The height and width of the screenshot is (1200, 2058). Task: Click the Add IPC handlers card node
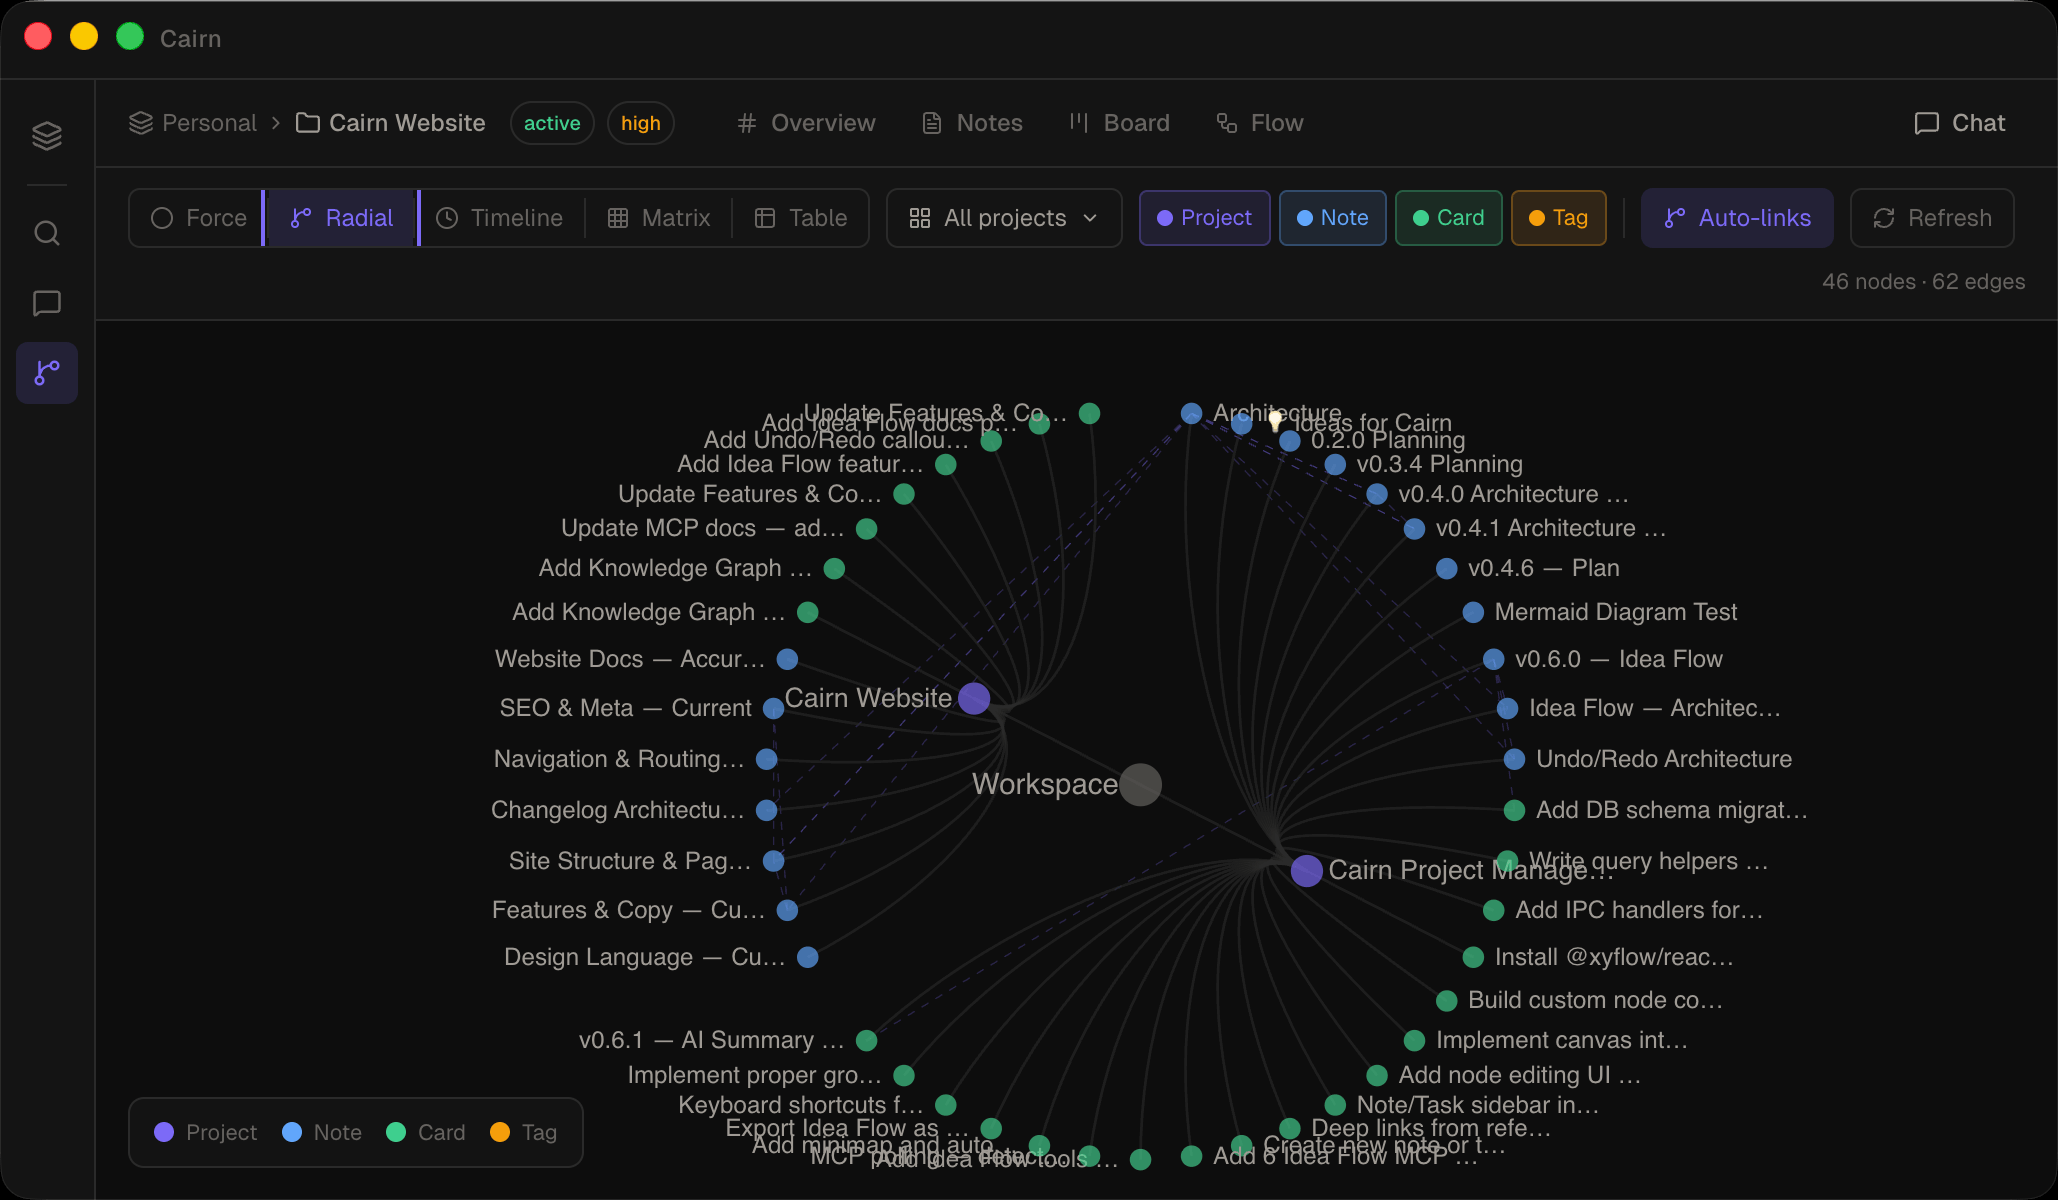click(1493, 910)
